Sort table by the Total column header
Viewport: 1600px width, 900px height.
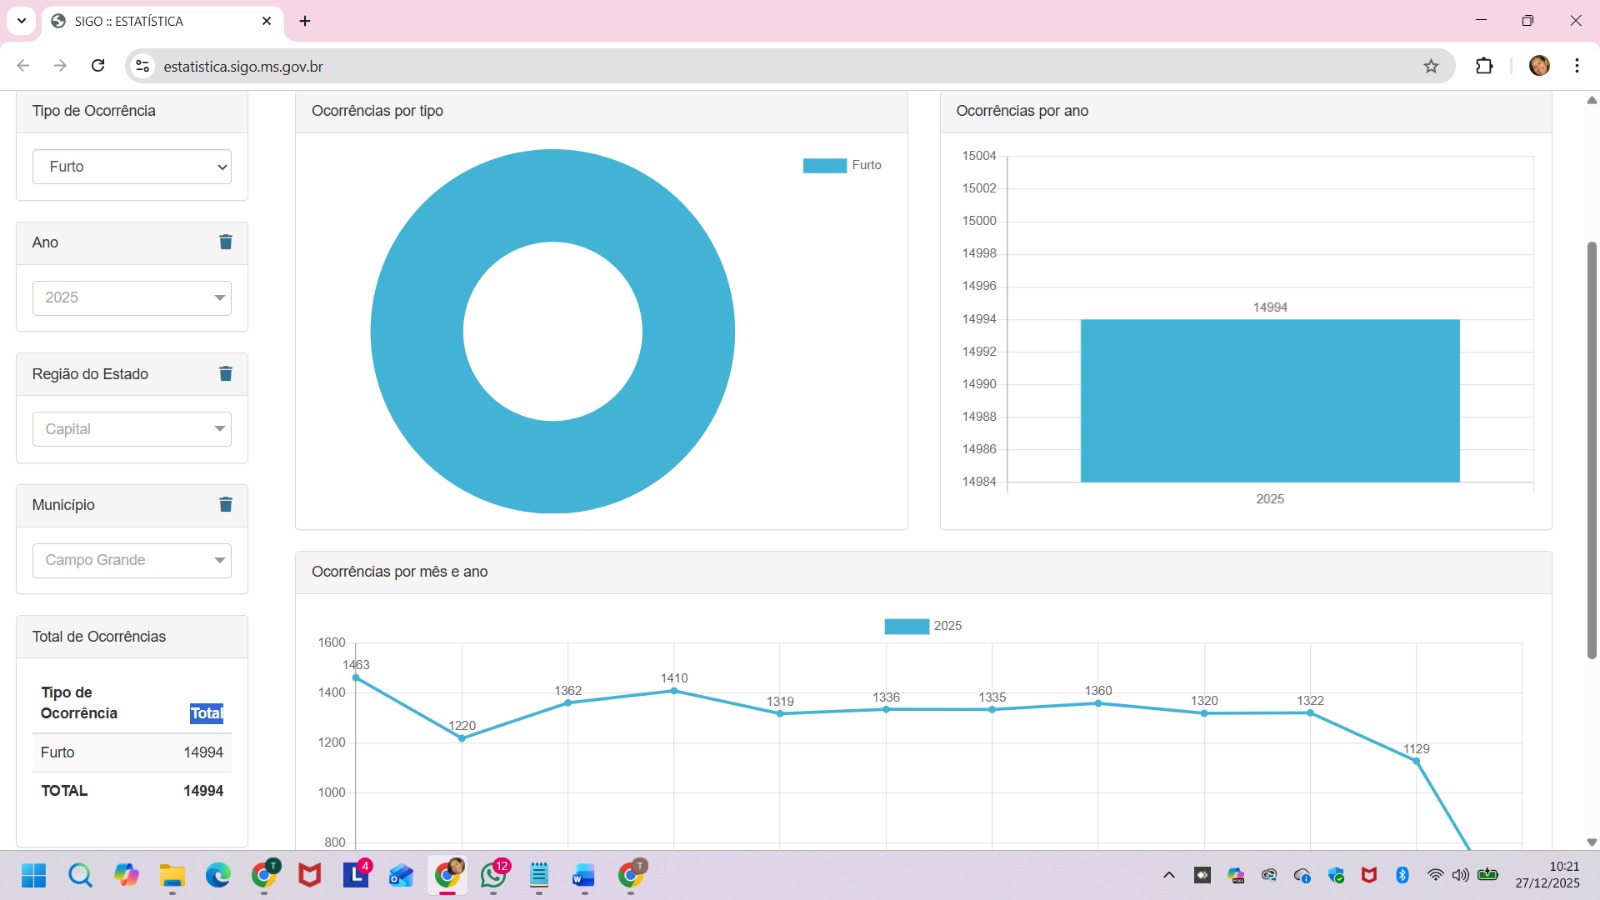(206, 713)
